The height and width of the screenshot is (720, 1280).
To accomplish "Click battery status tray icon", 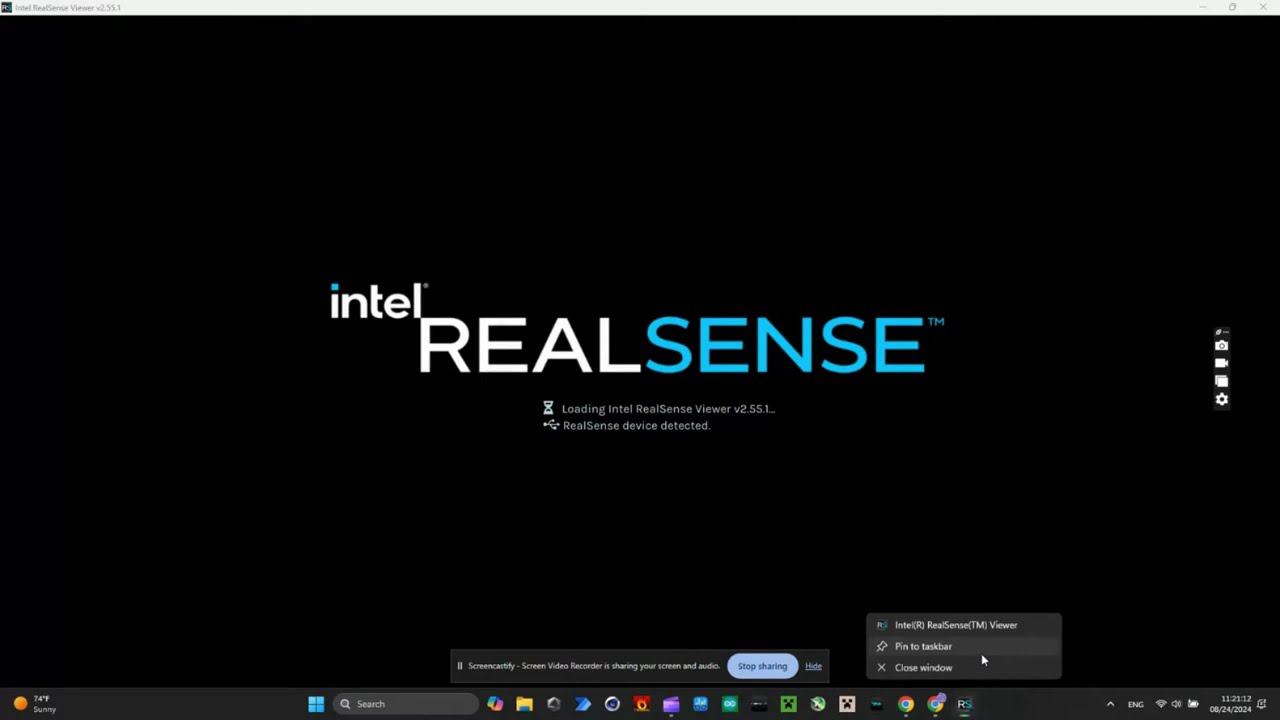I will [1193, 704].
